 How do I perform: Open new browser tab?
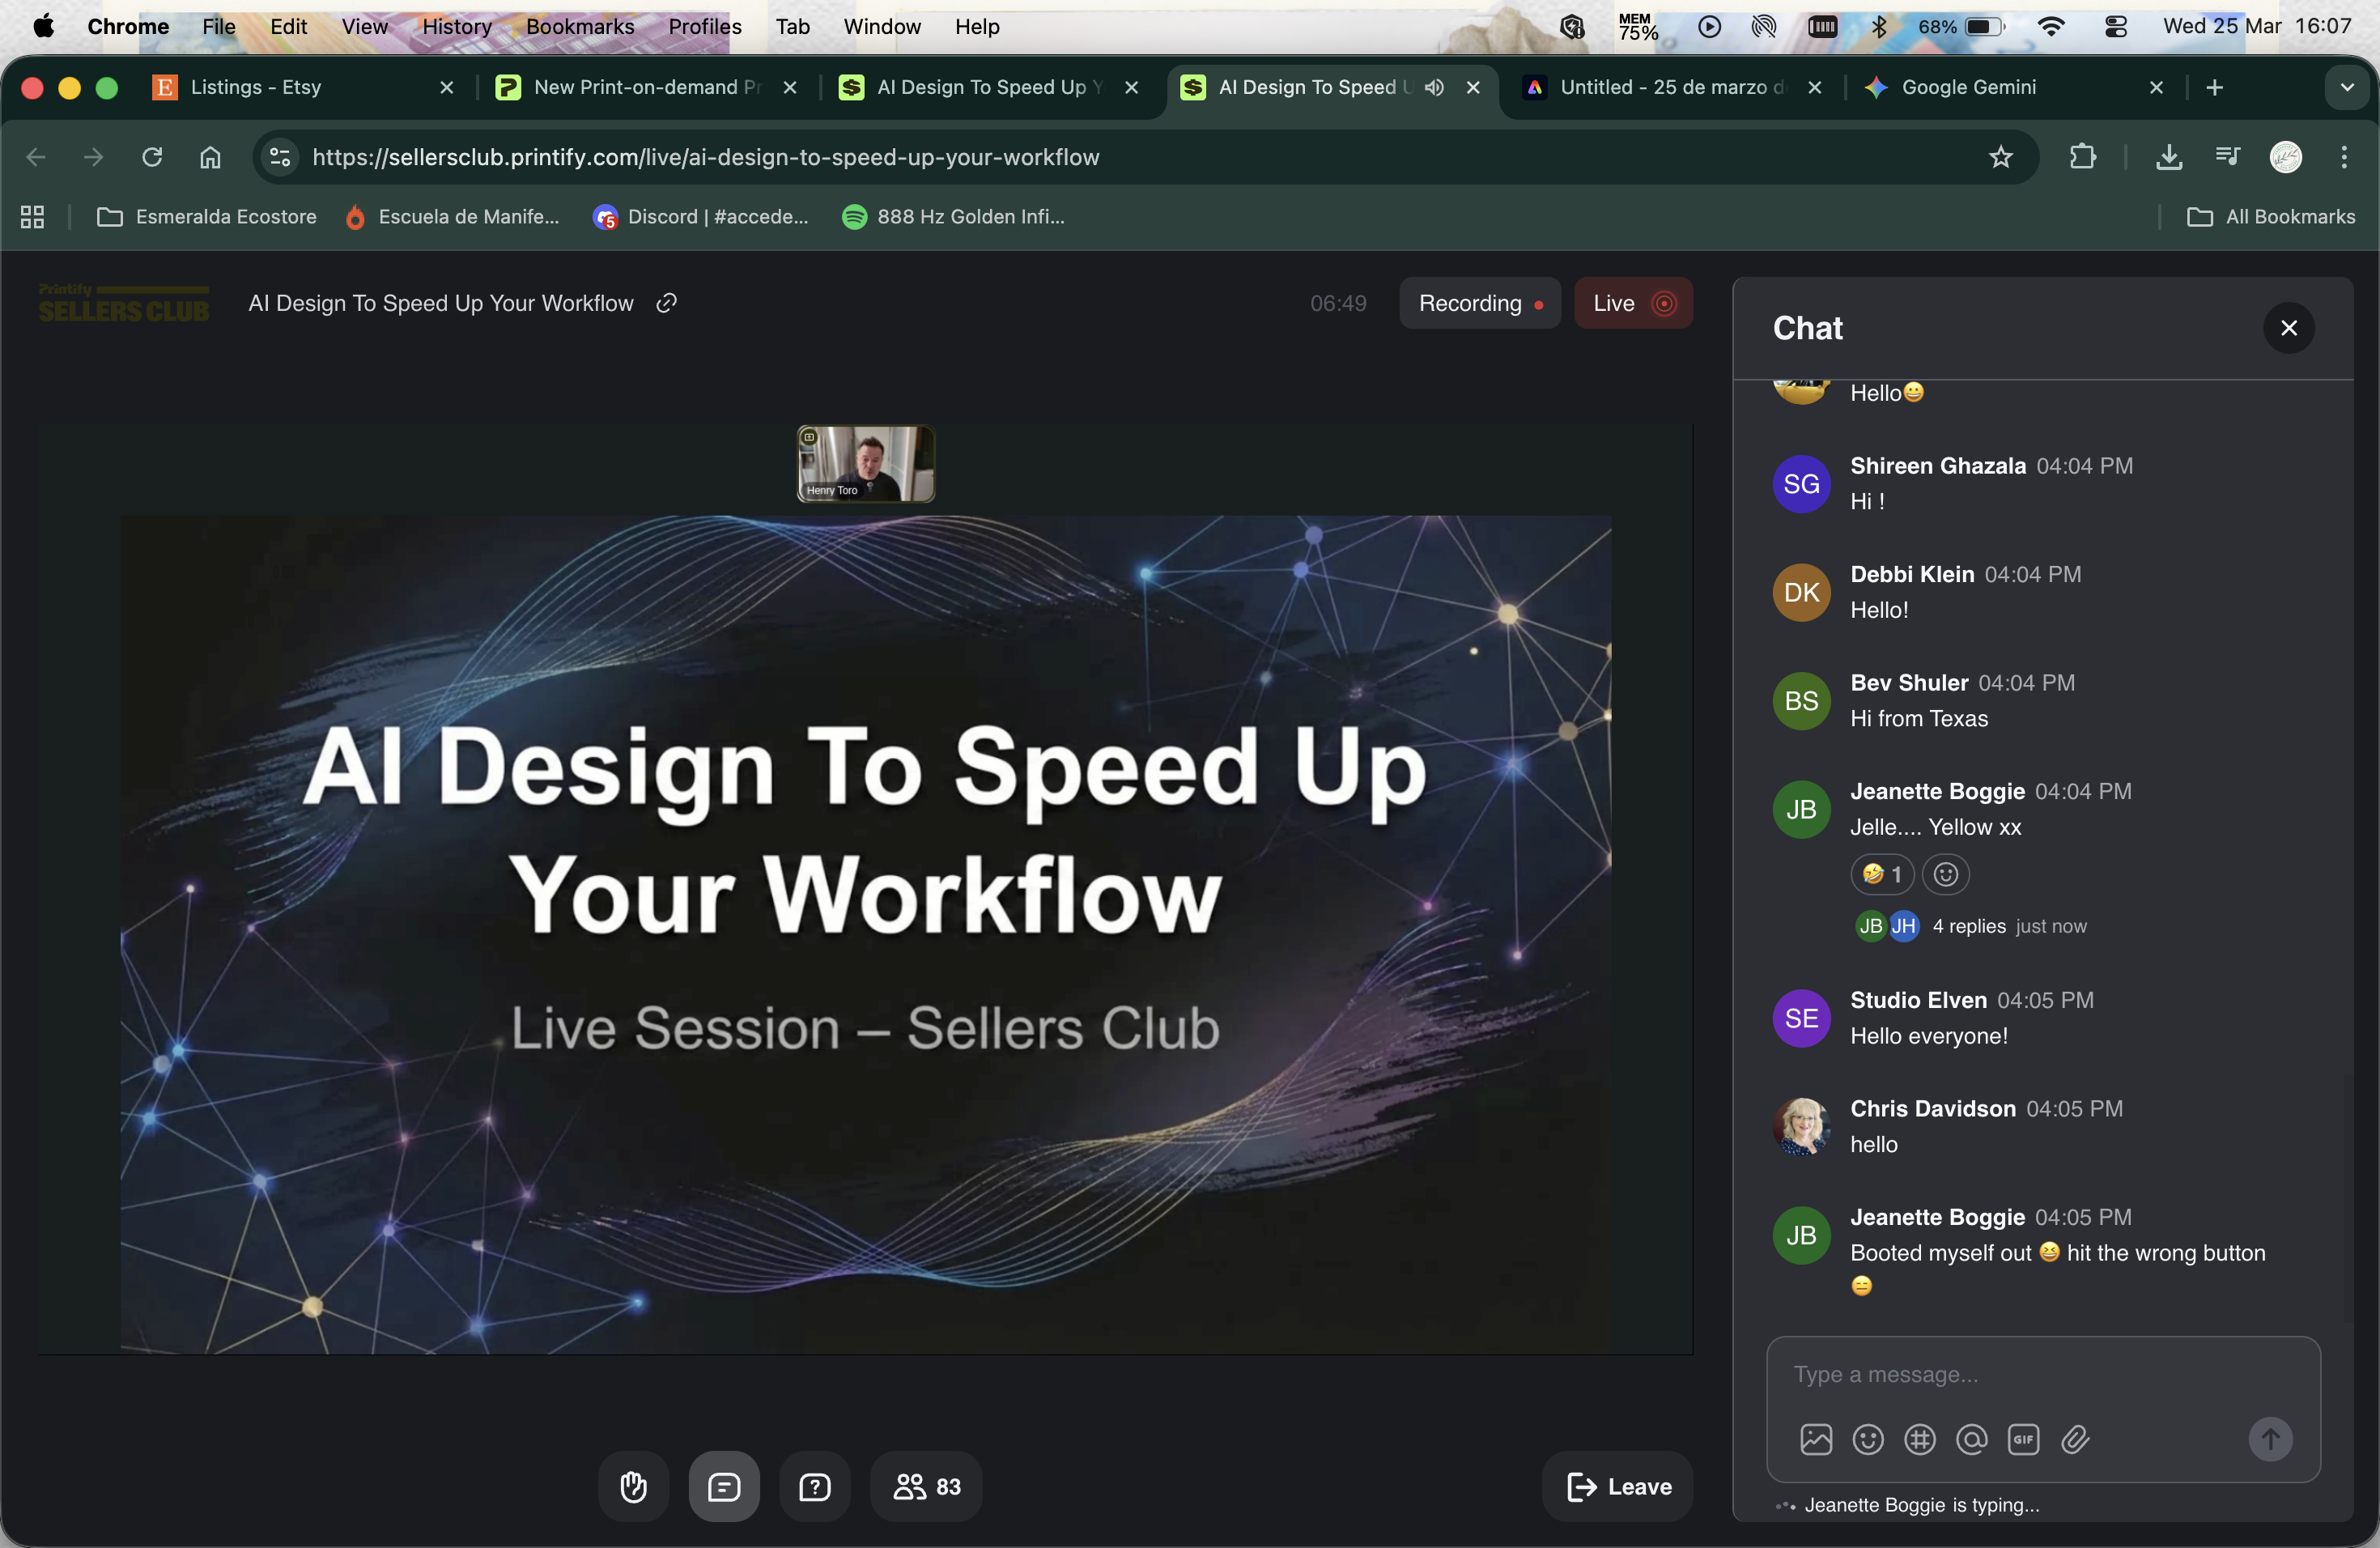[x=2215, y=87]
